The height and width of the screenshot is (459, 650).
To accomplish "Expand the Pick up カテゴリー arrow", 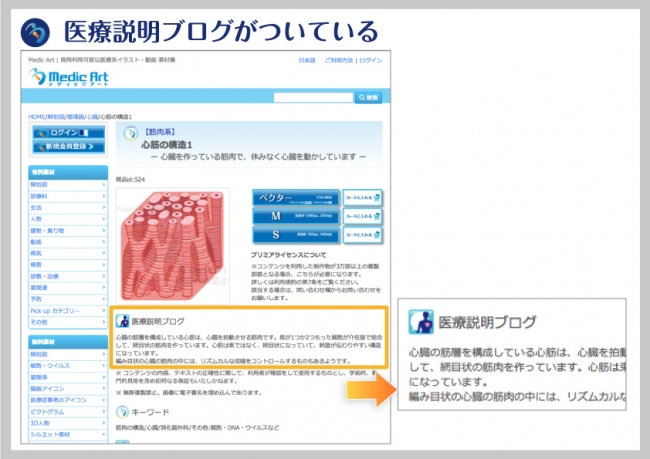I will click(x=104, y=311).
